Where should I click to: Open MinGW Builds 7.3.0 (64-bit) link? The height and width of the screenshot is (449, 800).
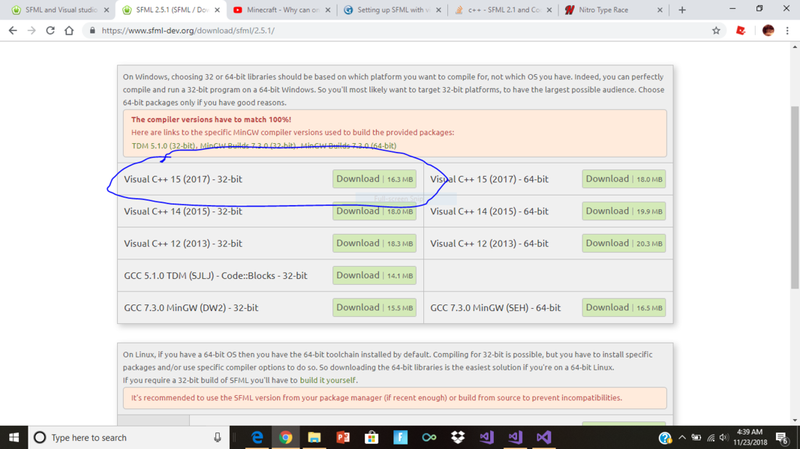pyautogui.click(x=348, y=146)
